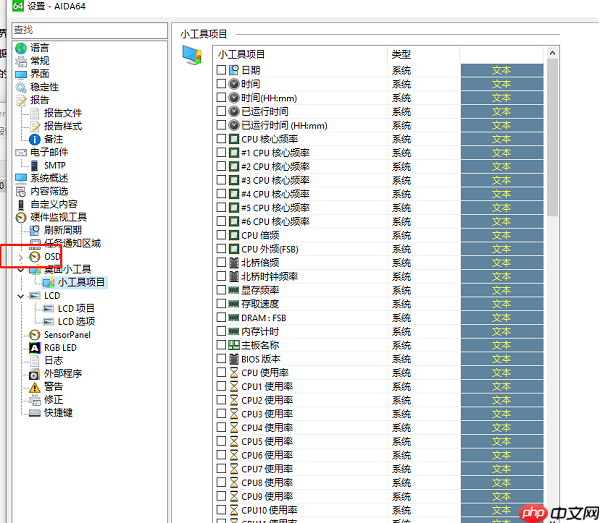Select the 小工具项目 tree icon
Viewport: 600px width, 523px height.
(49, 283)
